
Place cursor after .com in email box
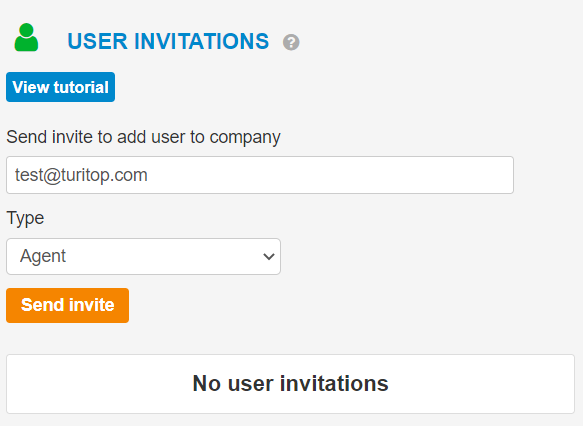[150, 175]
